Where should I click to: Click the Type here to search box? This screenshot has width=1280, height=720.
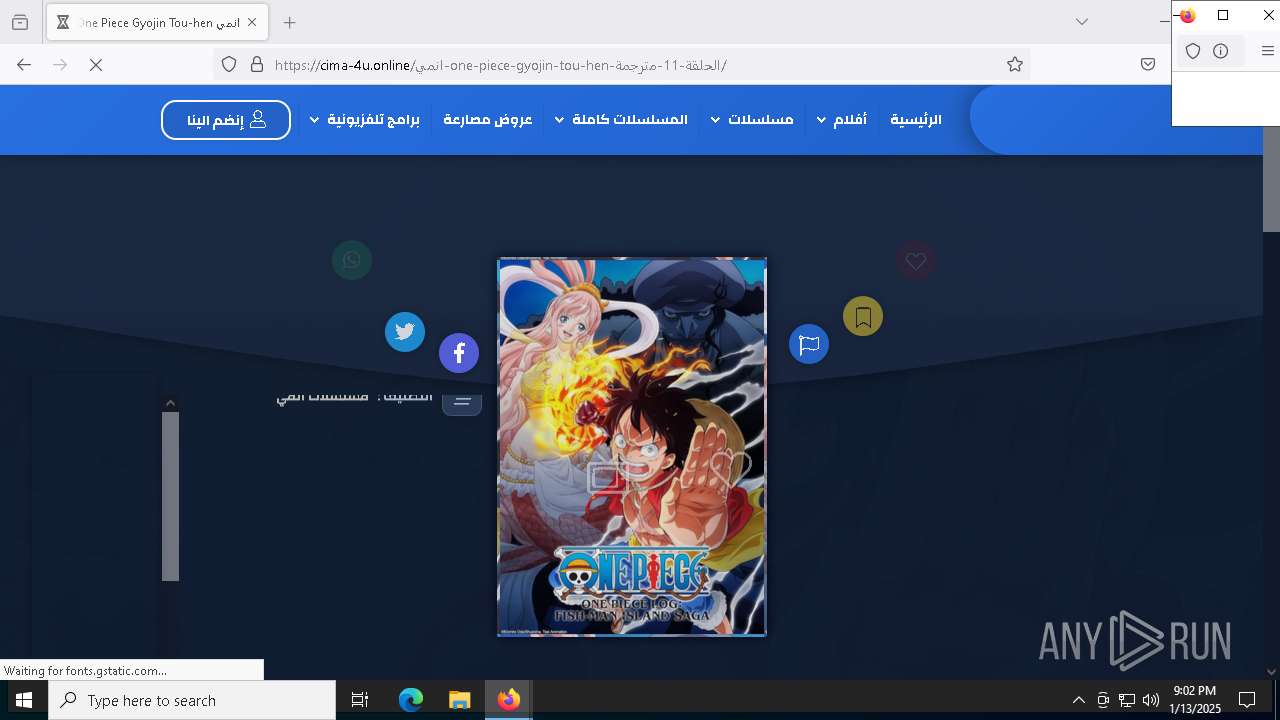tap(193, 700)
